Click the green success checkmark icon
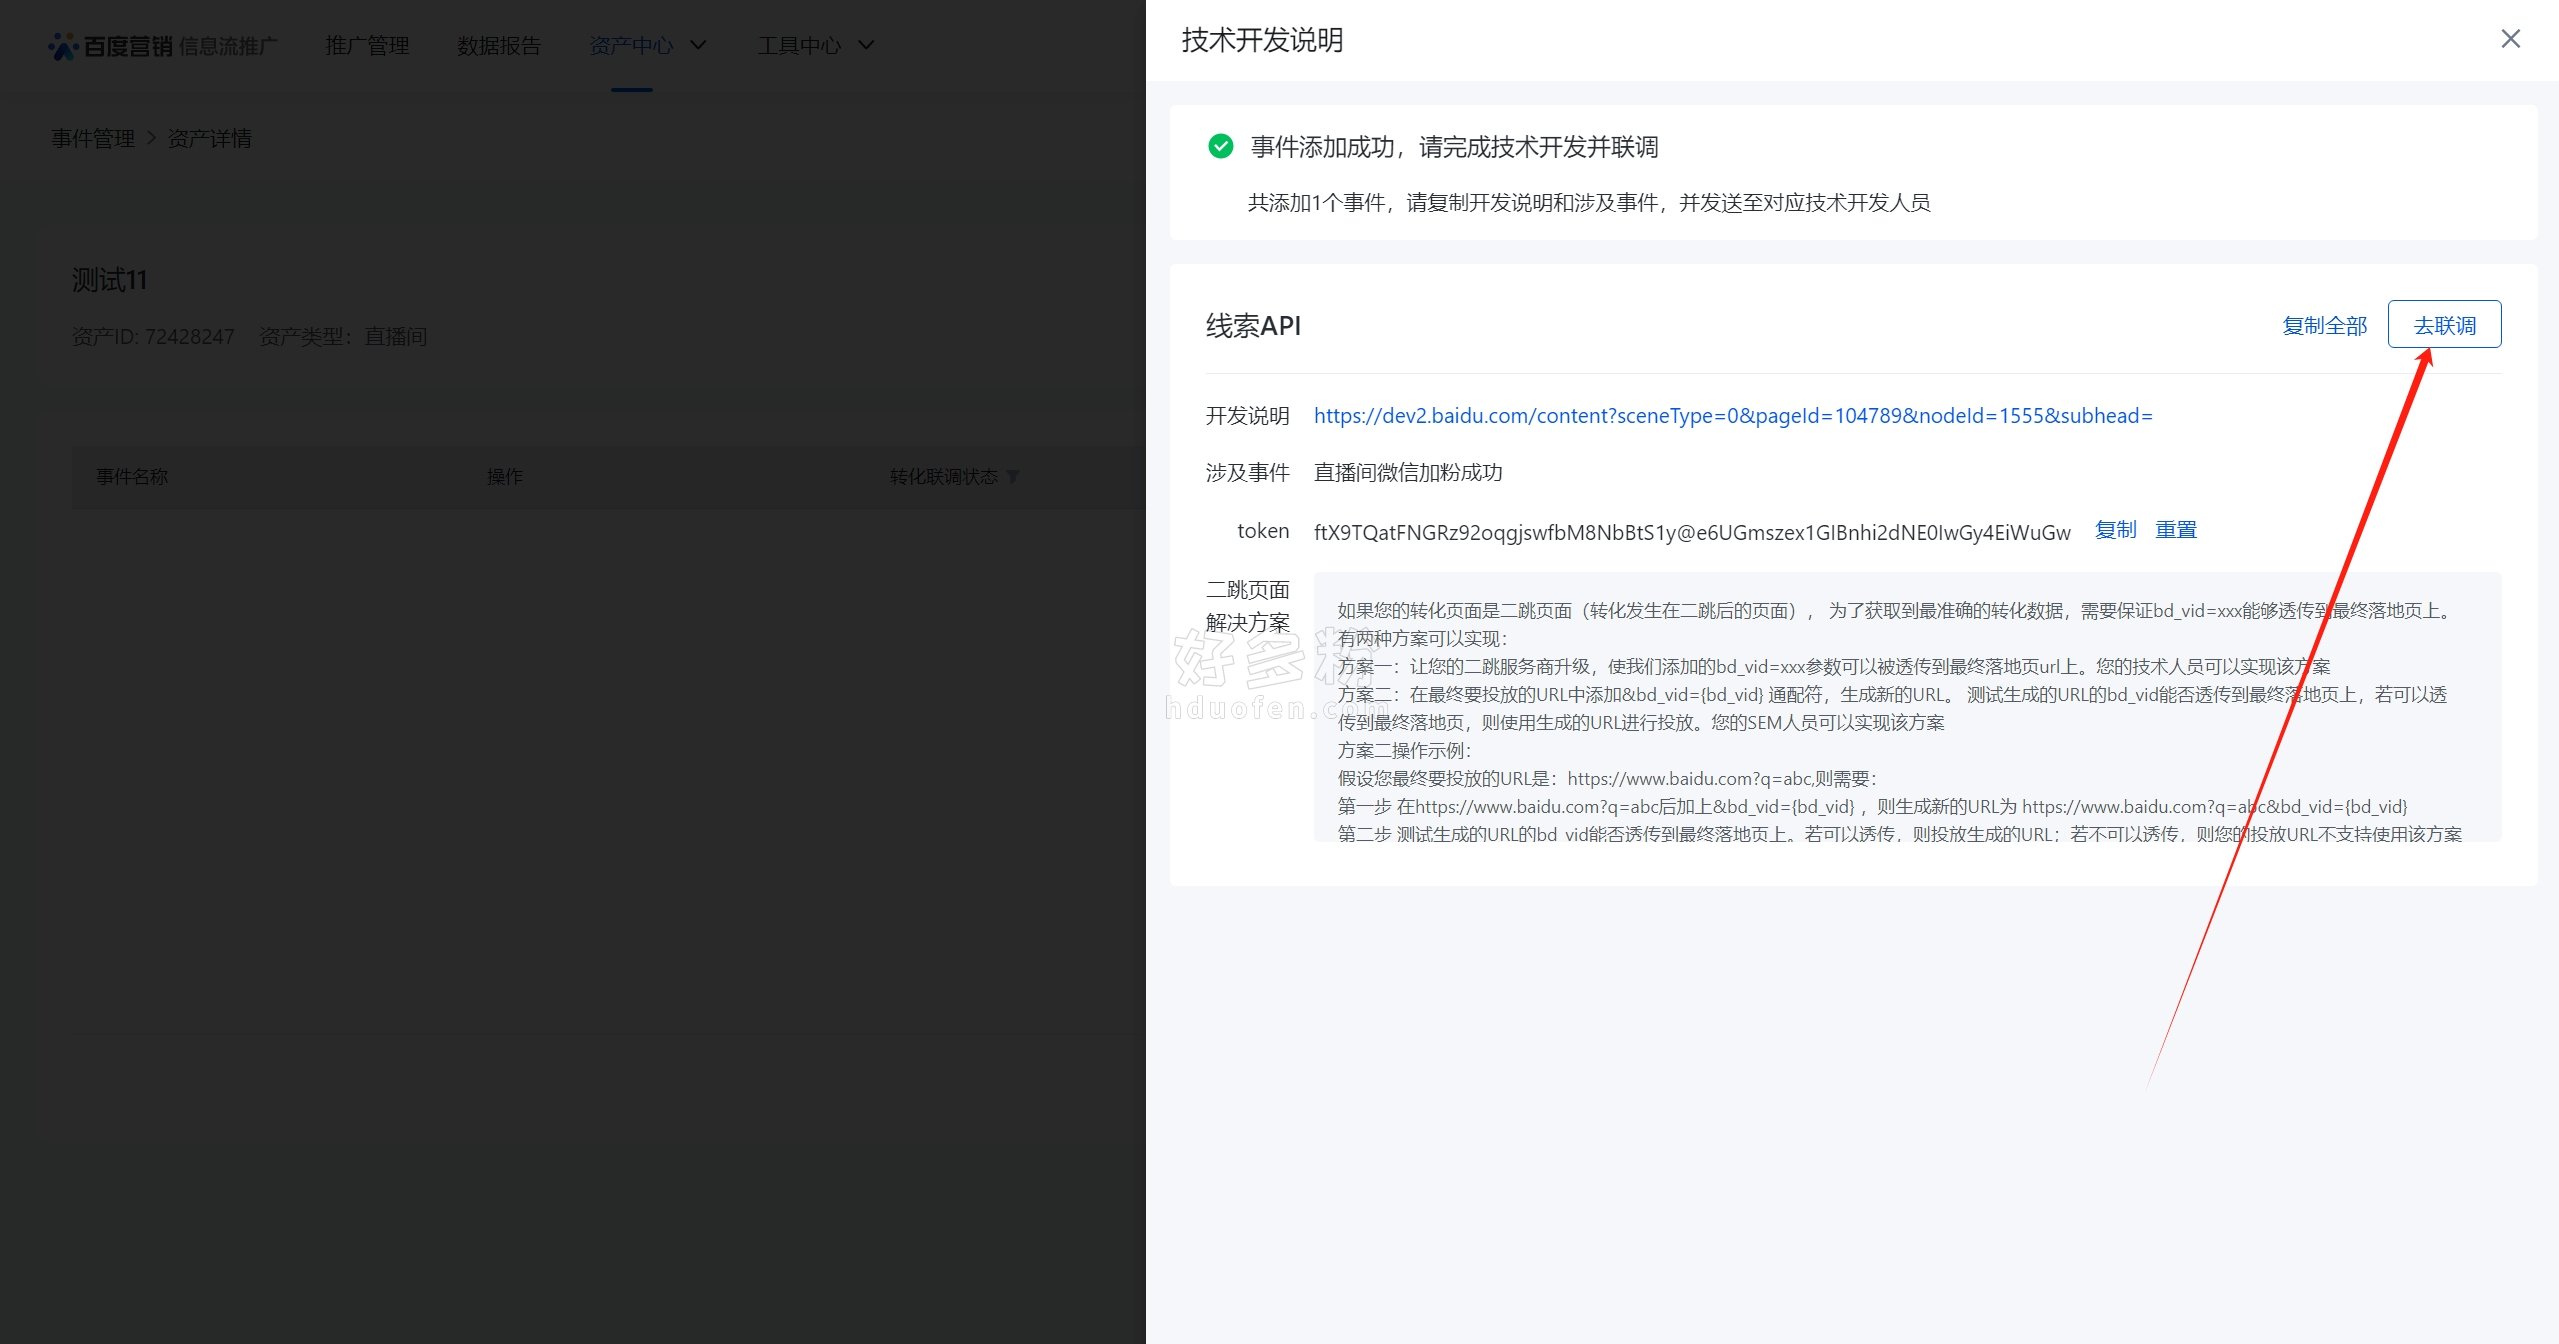This screenshot has width=2559, height=1344. point(1220,147)
